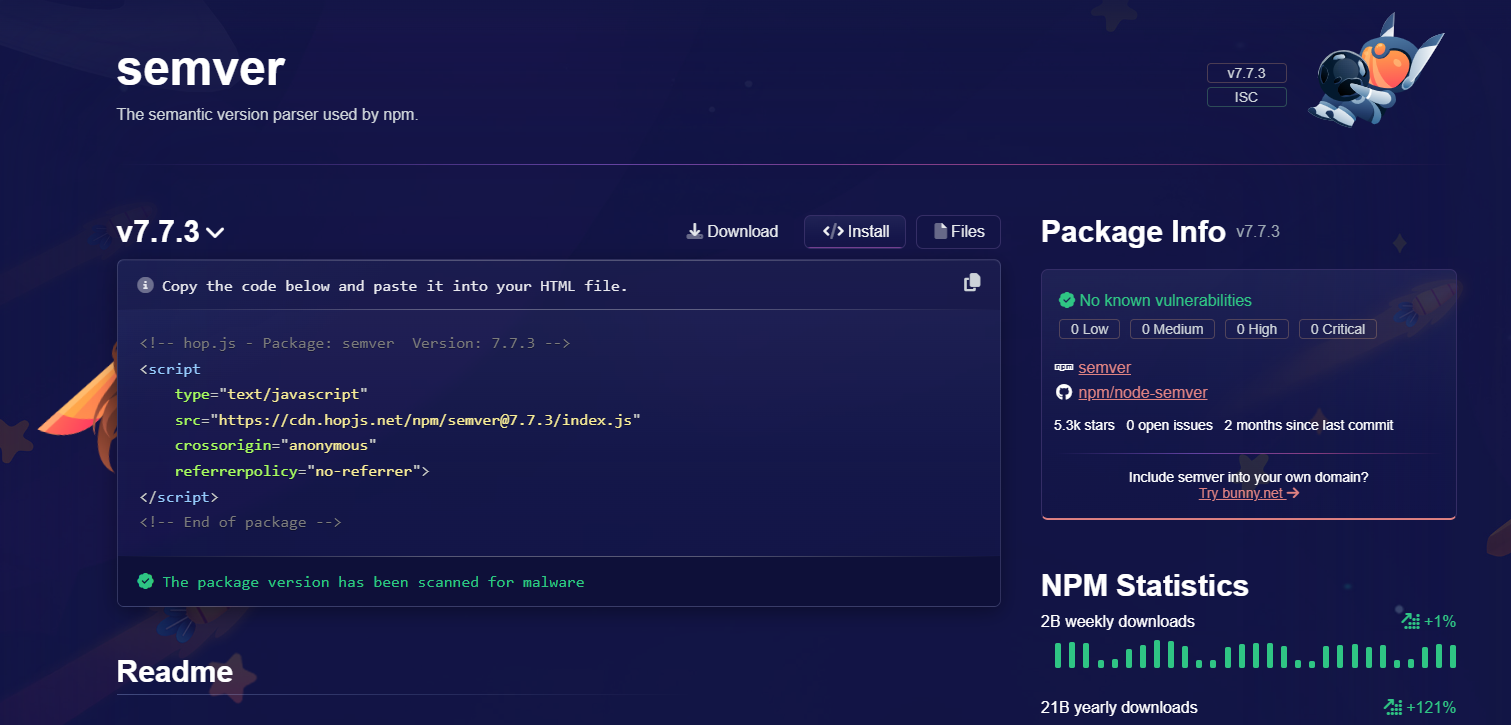Viewport: 1511px width, 725px height.
Task: Click "Include semver into your own domain?" text
Action: pos(1249,477)
